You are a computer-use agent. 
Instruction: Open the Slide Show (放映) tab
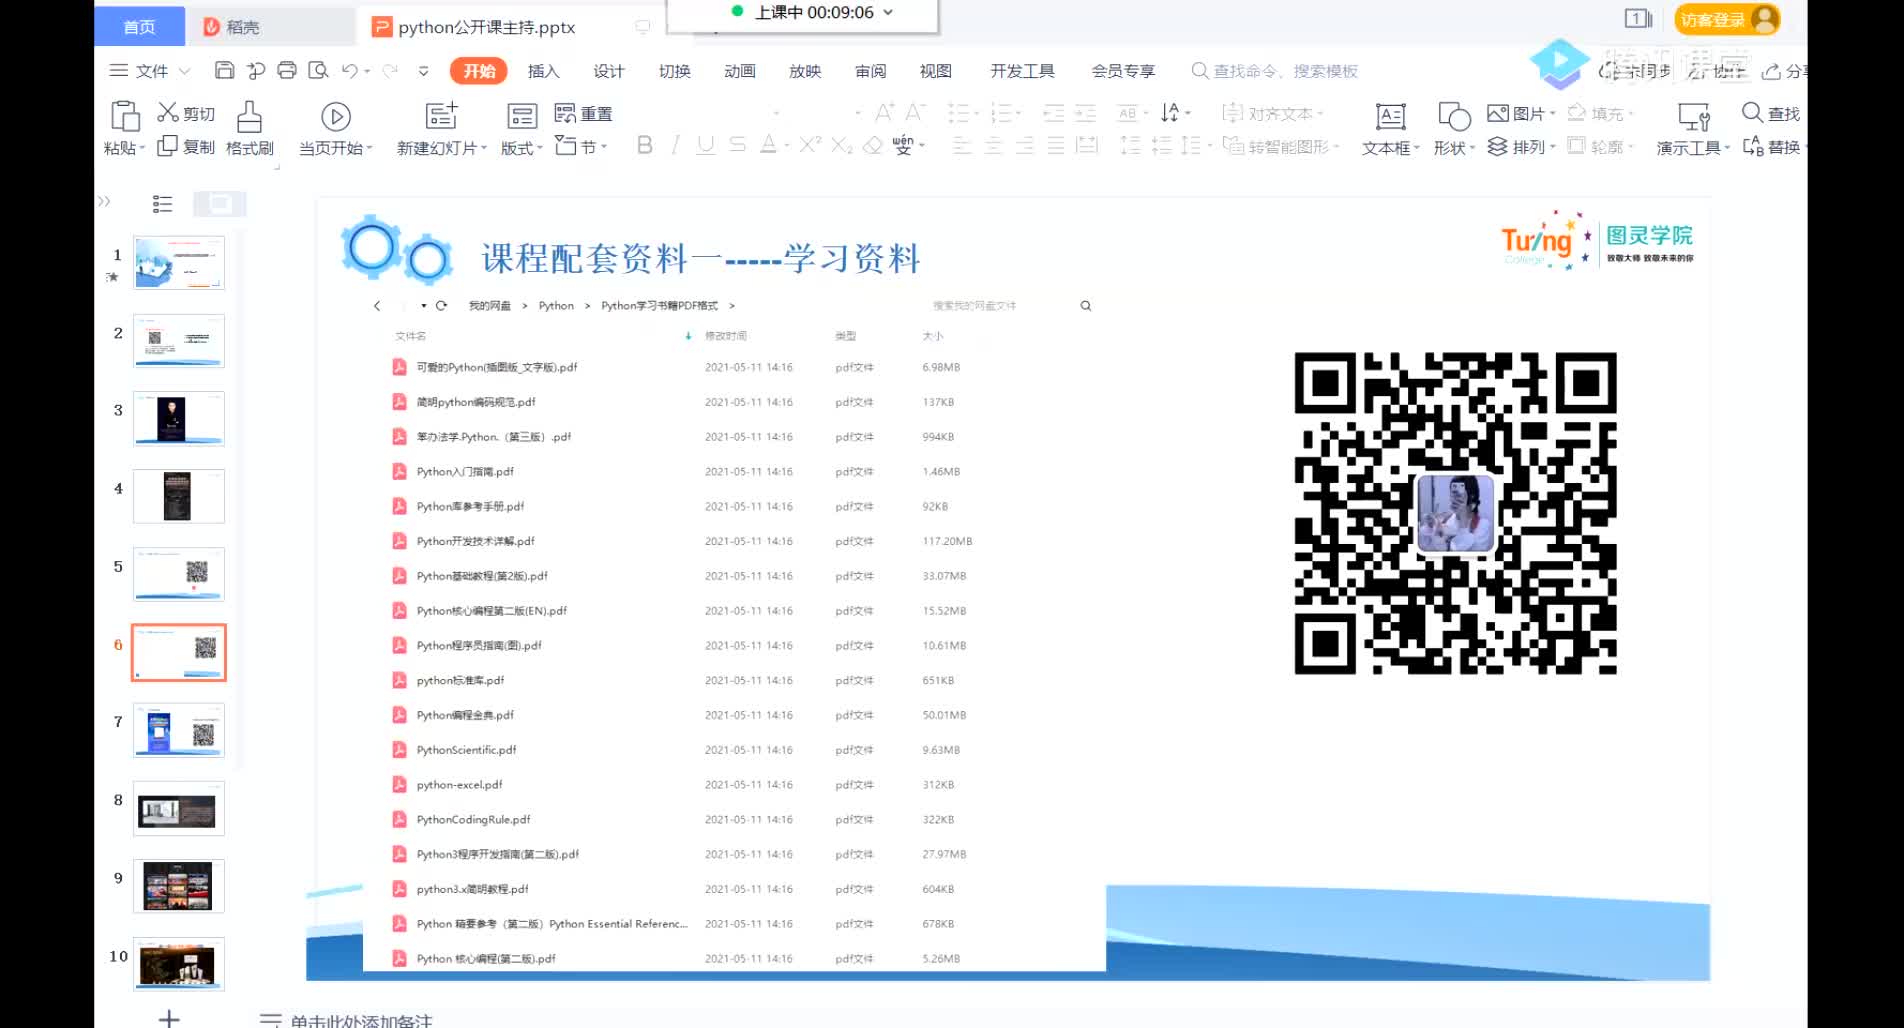[804, 71]
